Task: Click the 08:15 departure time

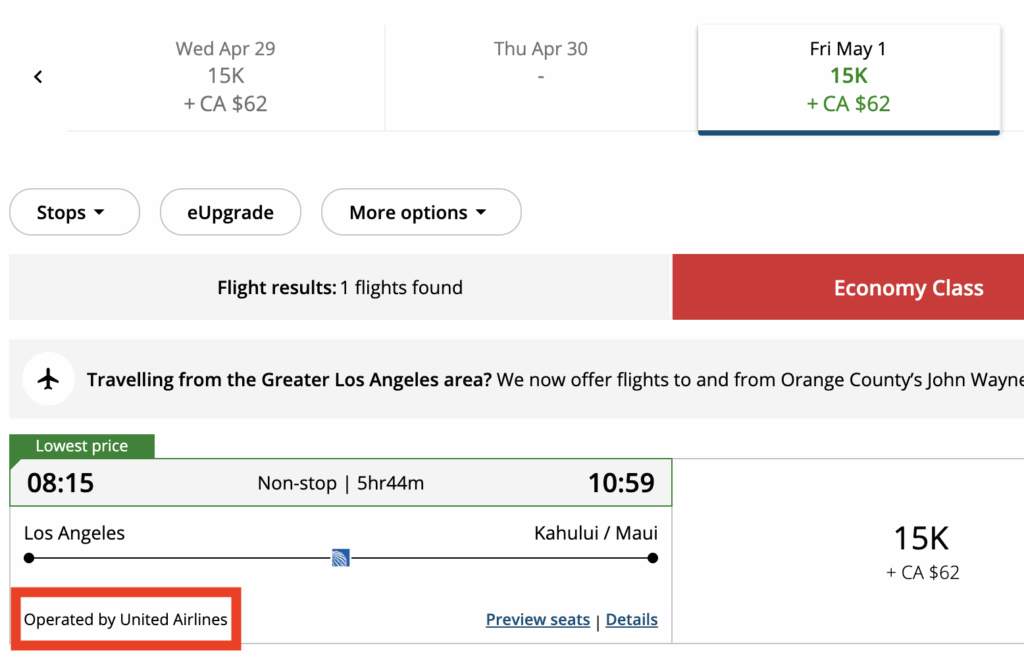Action: (60, 484)
